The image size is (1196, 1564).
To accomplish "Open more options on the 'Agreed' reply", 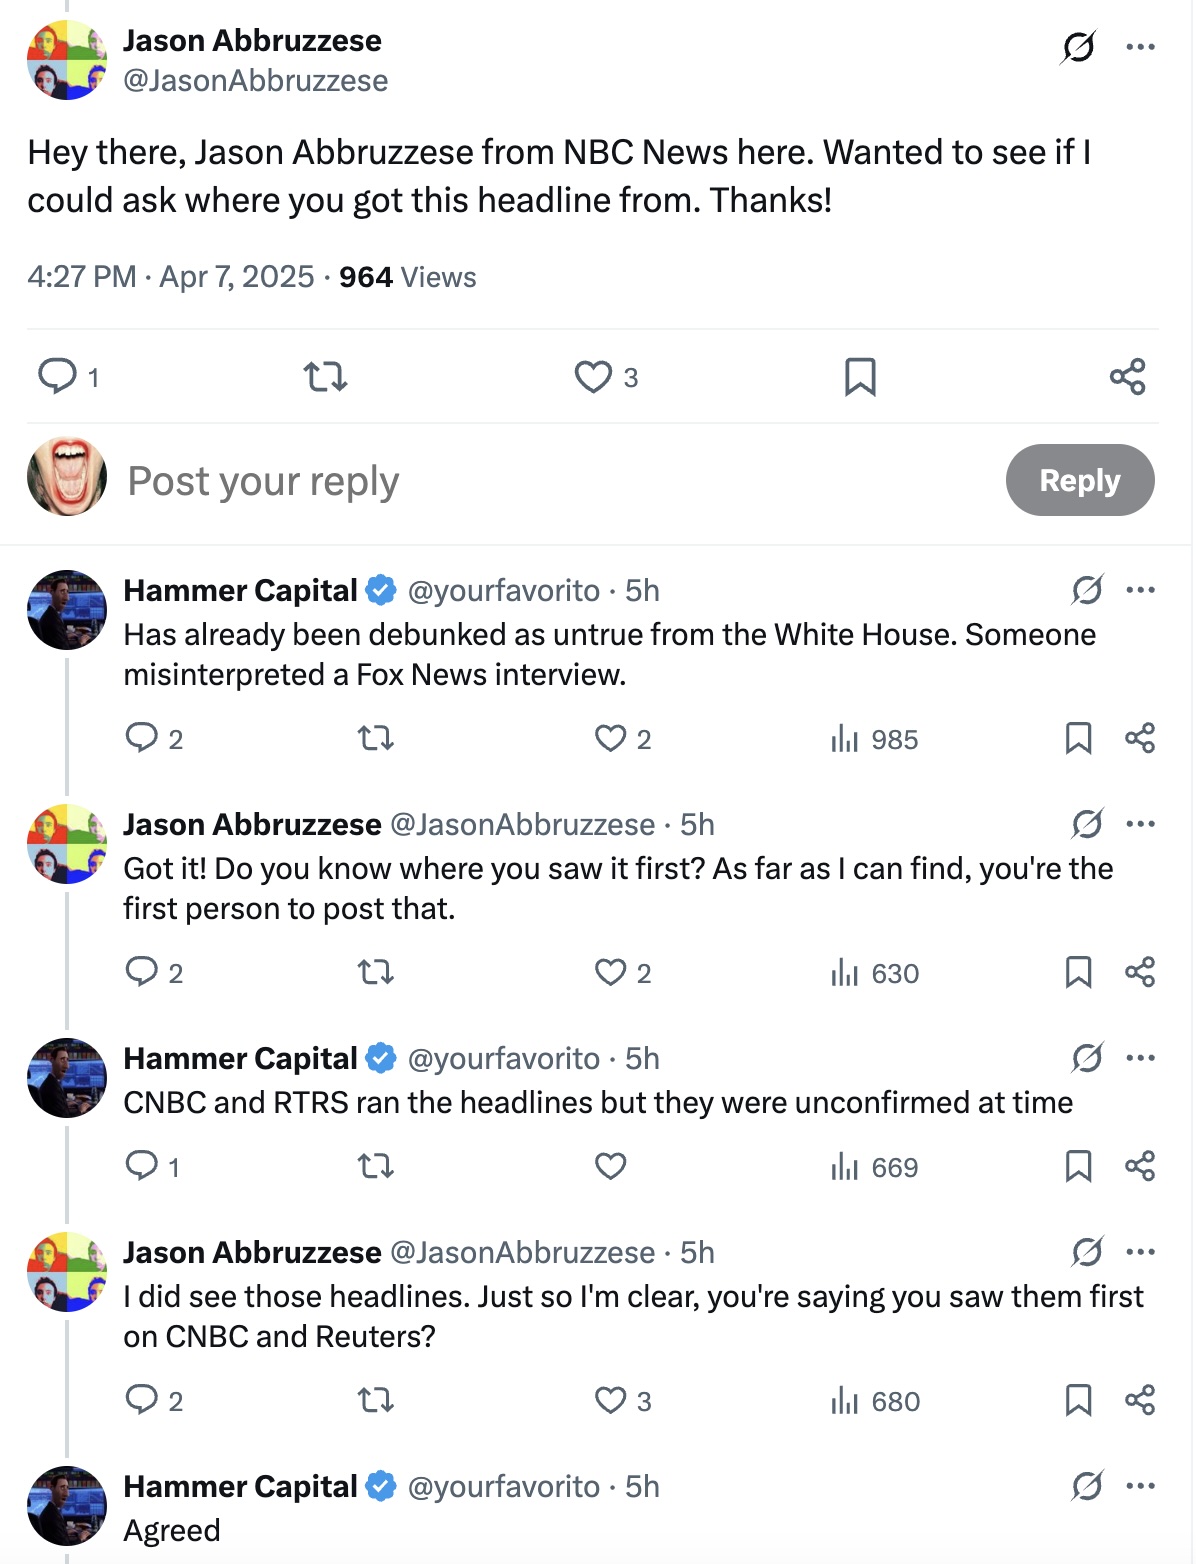I will [1140, 1486].
